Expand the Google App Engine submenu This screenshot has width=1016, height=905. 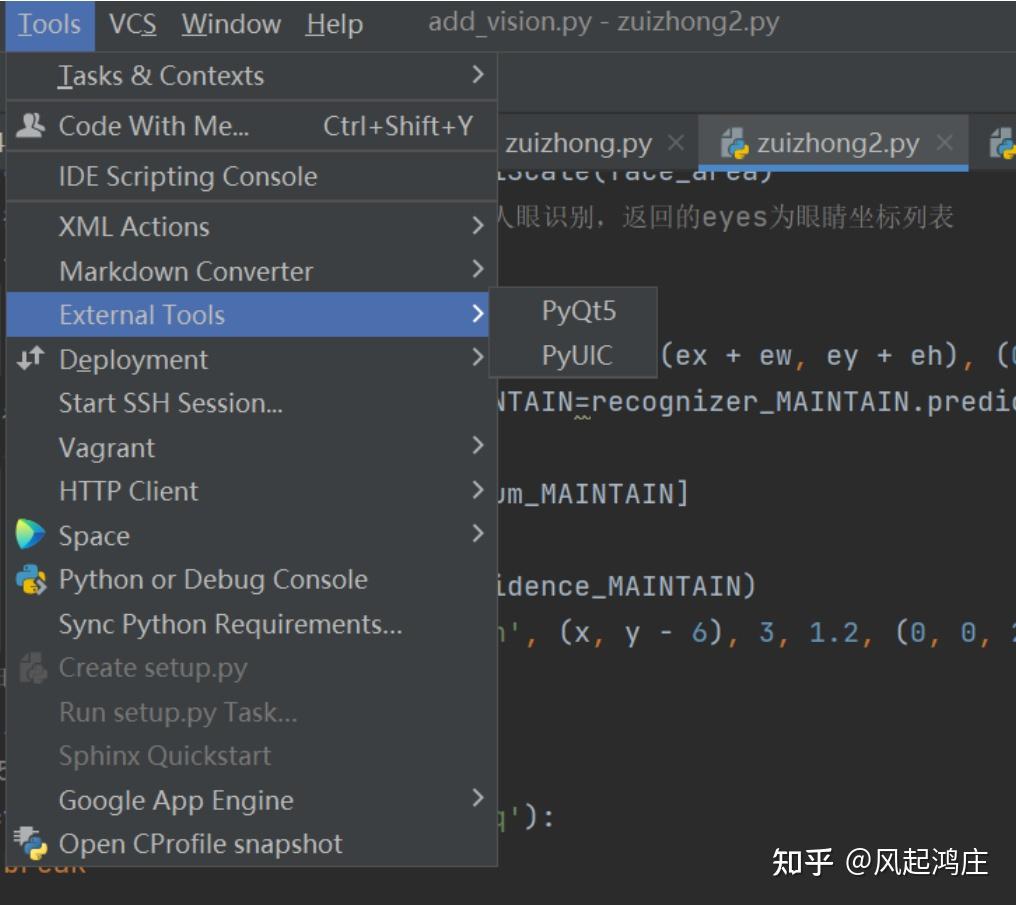pyautogui.click(x=176, y=800)
